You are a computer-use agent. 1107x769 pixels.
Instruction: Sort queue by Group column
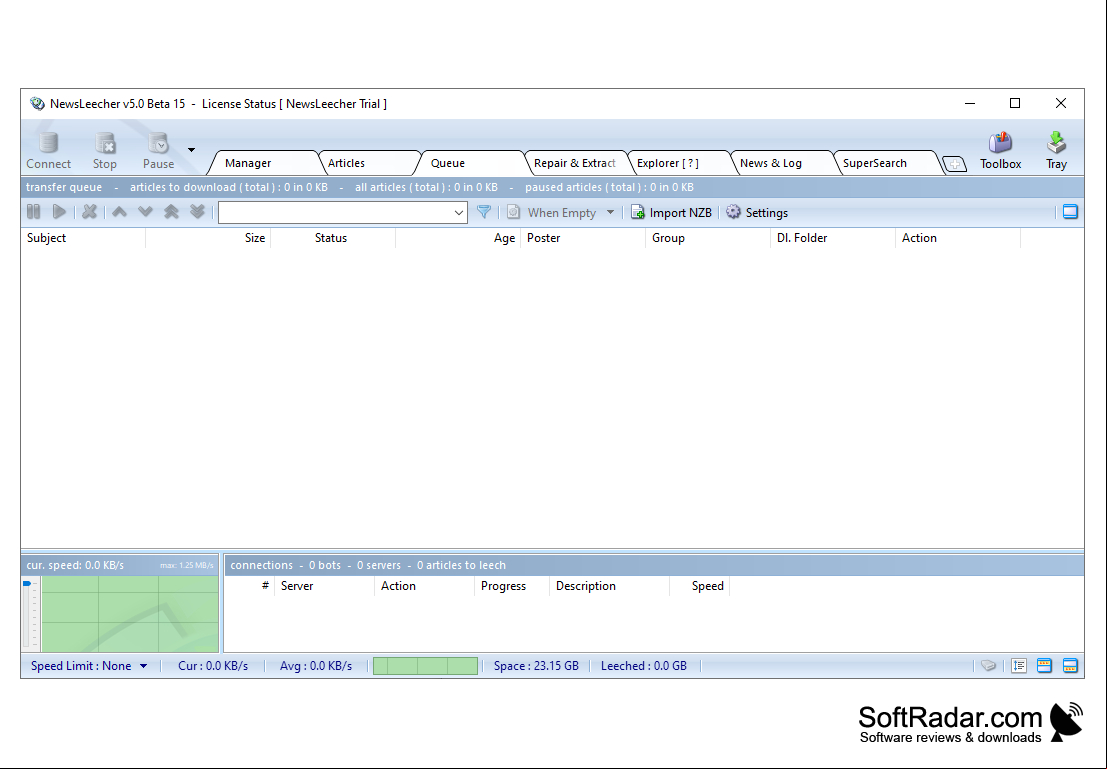click(708, 238)
